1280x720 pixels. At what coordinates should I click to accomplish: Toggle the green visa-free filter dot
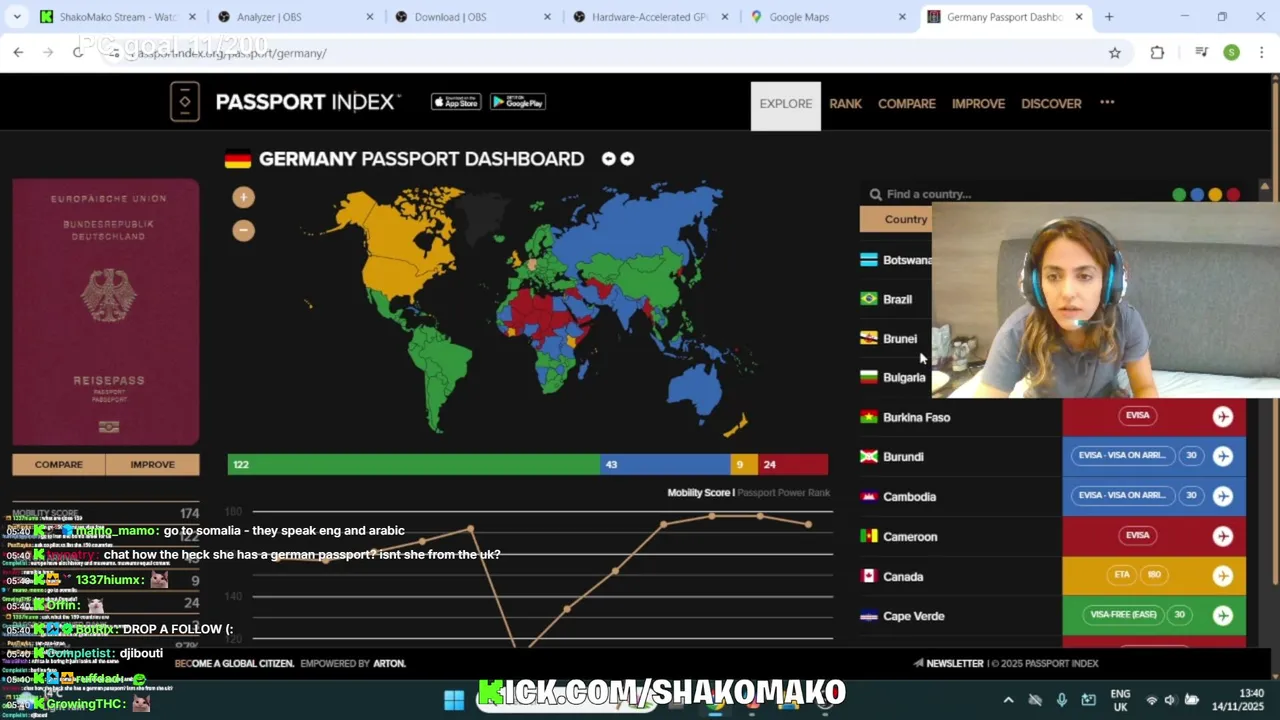tap(1179, 195)
